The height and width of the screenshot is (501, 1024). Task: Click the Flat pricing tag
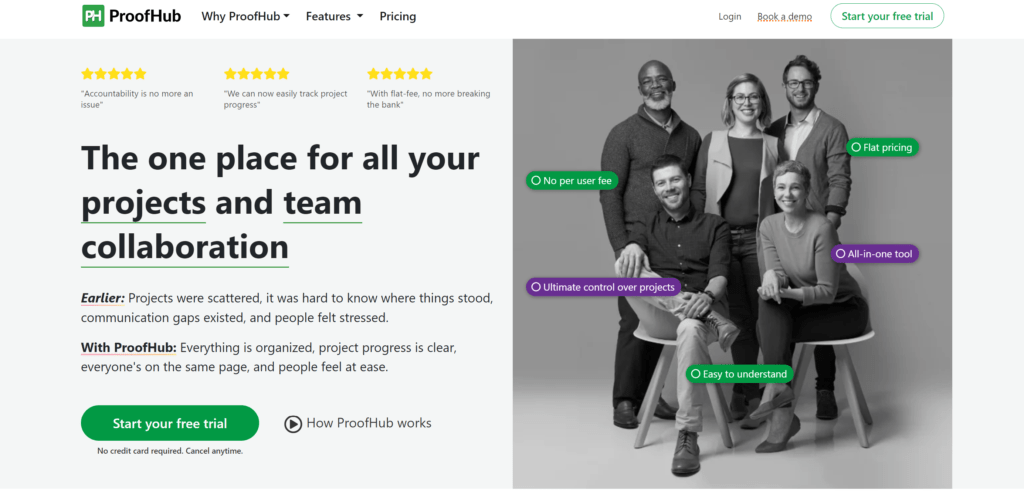point(882,148)
